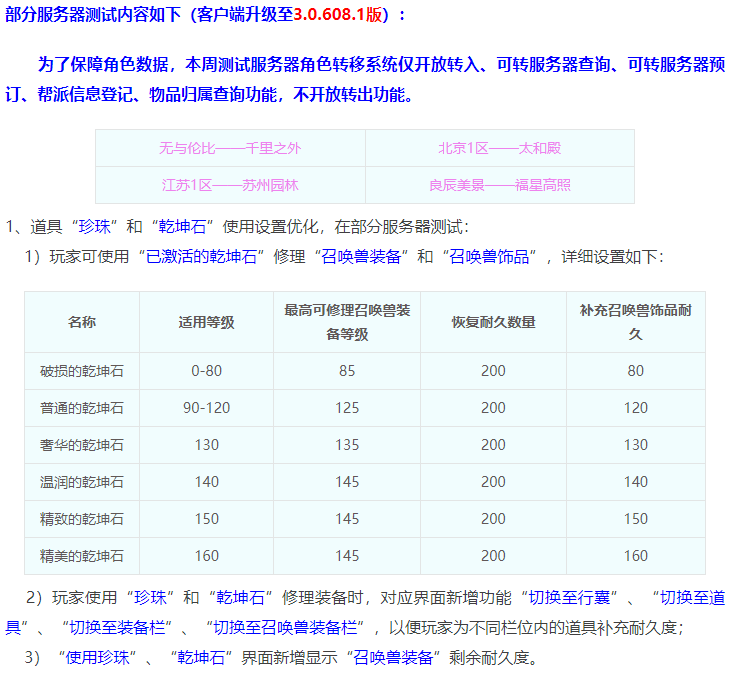Select the 温润的乾坤石 row name

(82, 482)
